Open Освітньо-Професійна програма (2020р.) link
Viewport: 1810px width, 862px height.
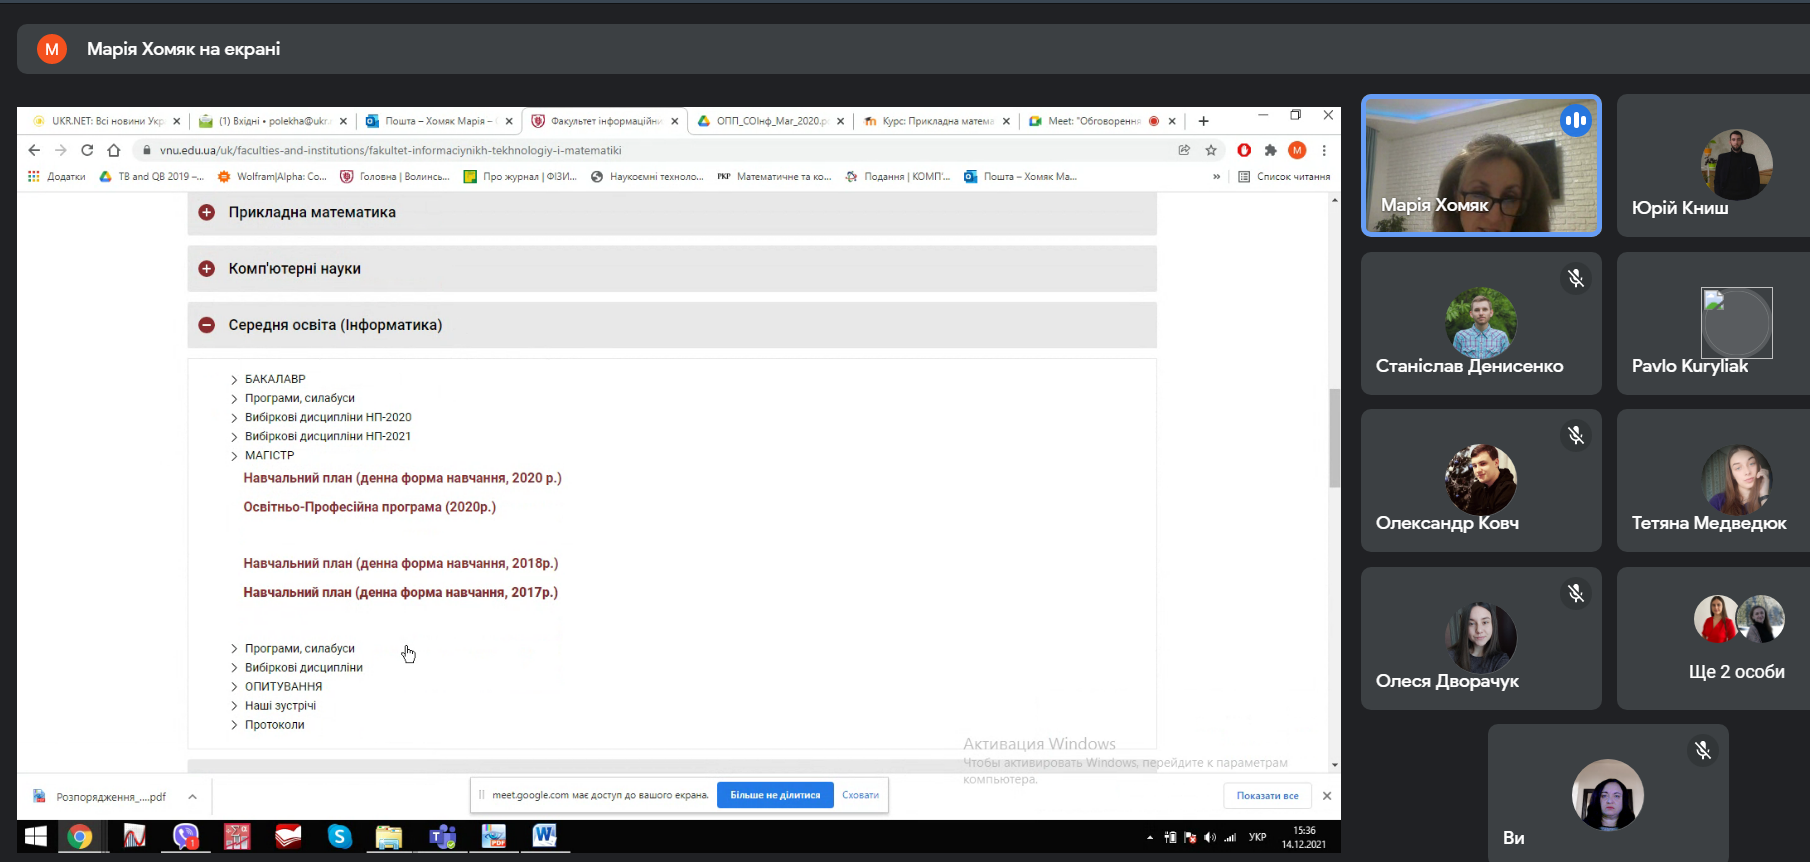(369, 507)
